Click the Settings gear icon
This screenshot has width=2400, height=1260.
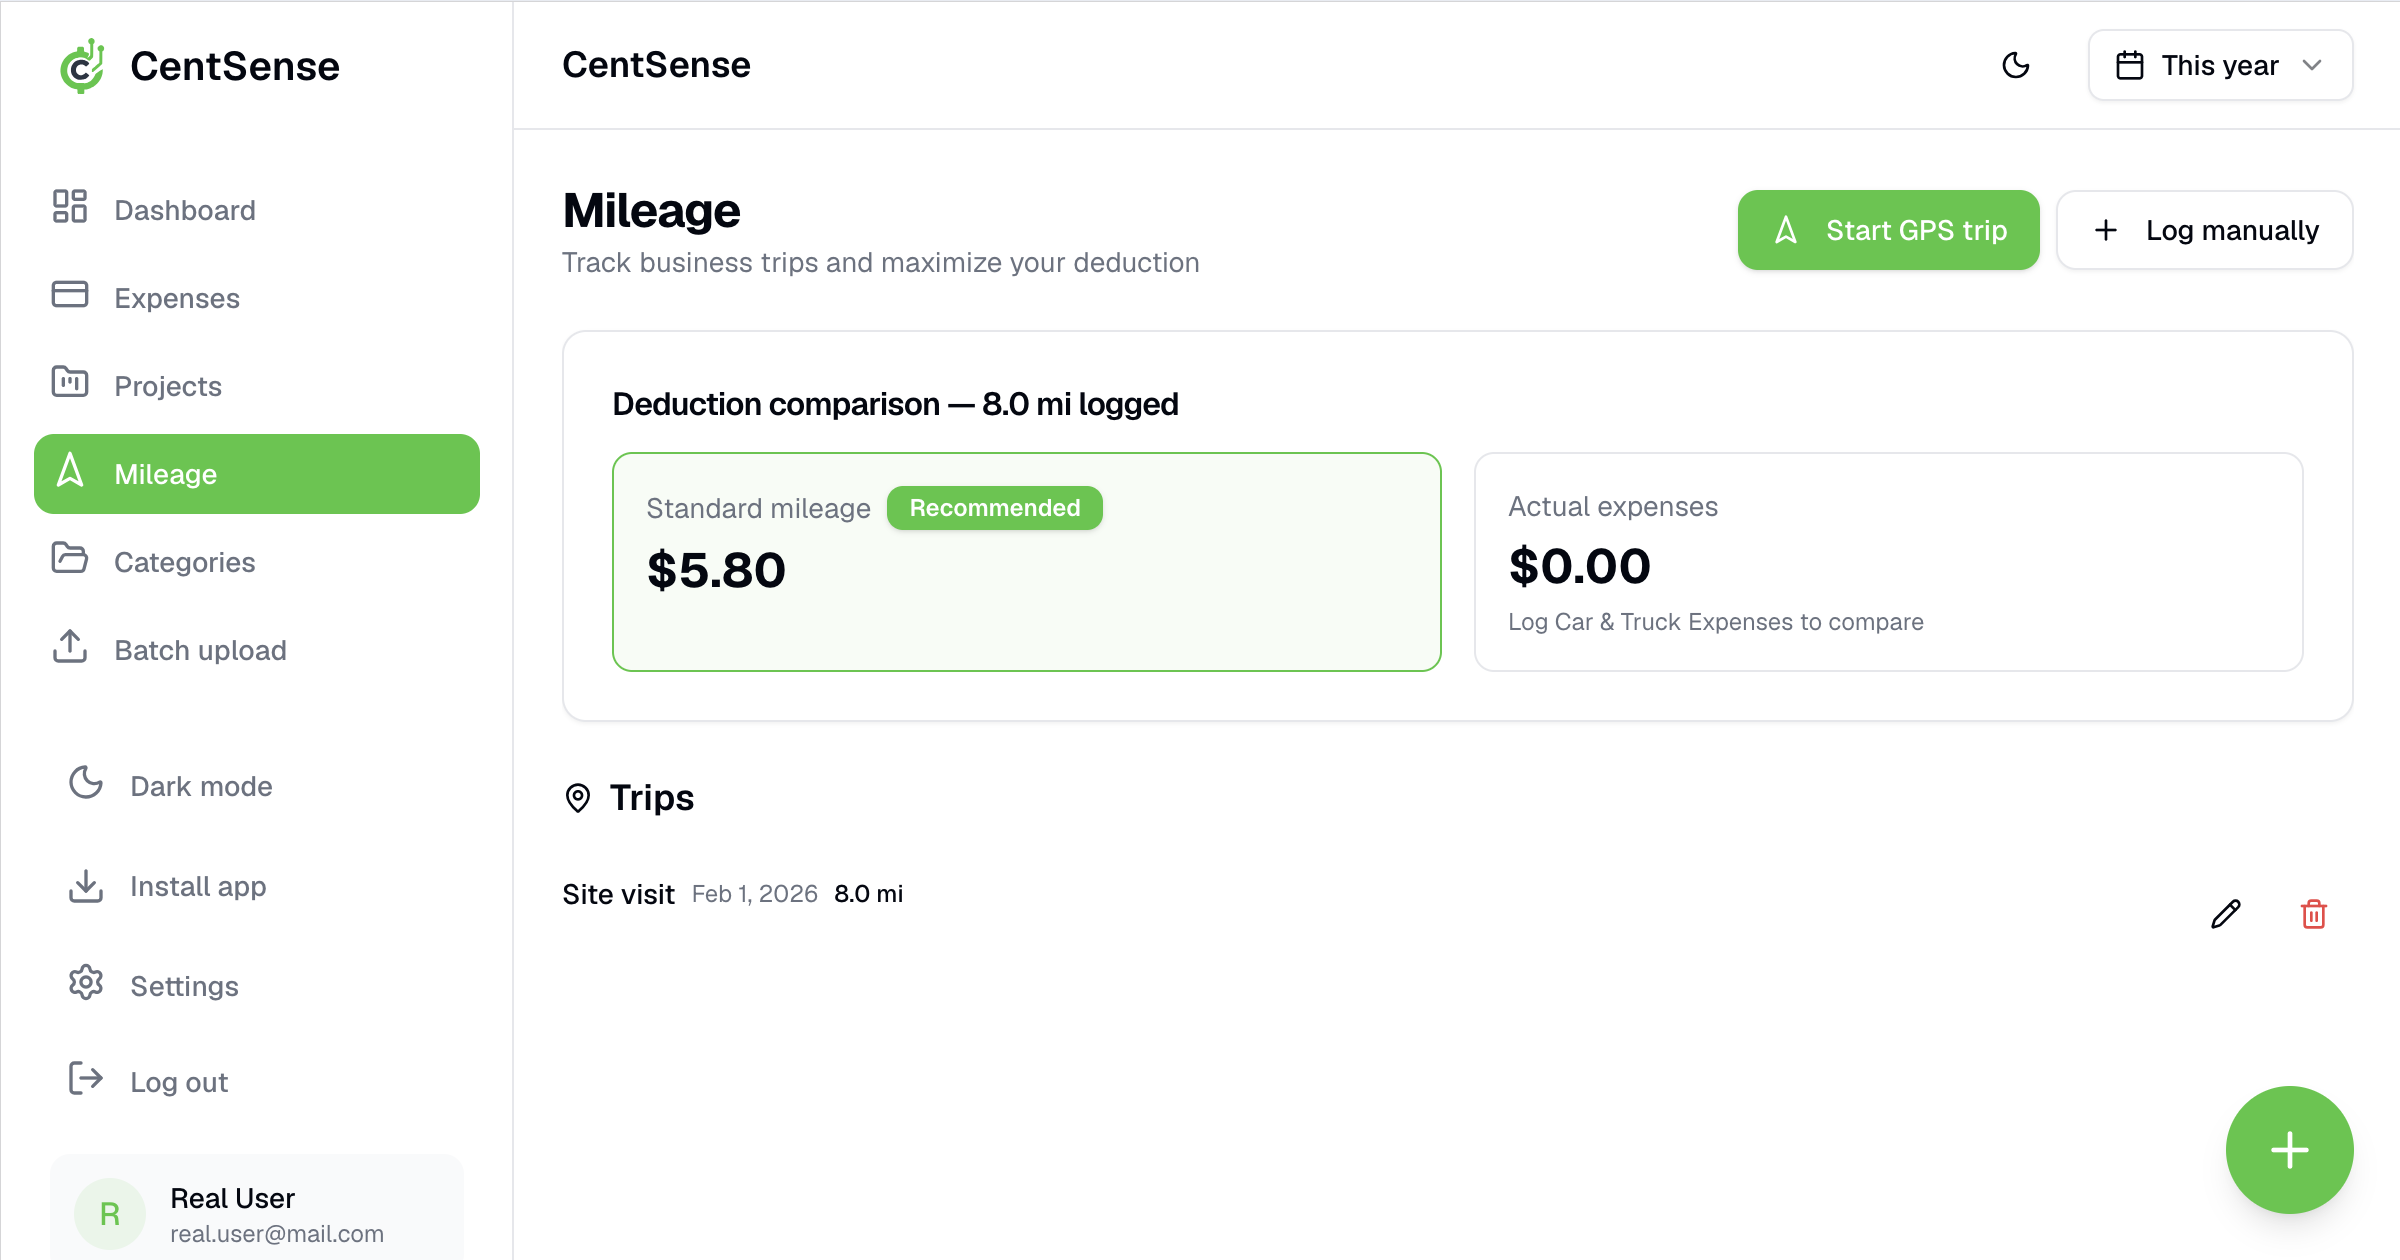[x=86, y=983]
